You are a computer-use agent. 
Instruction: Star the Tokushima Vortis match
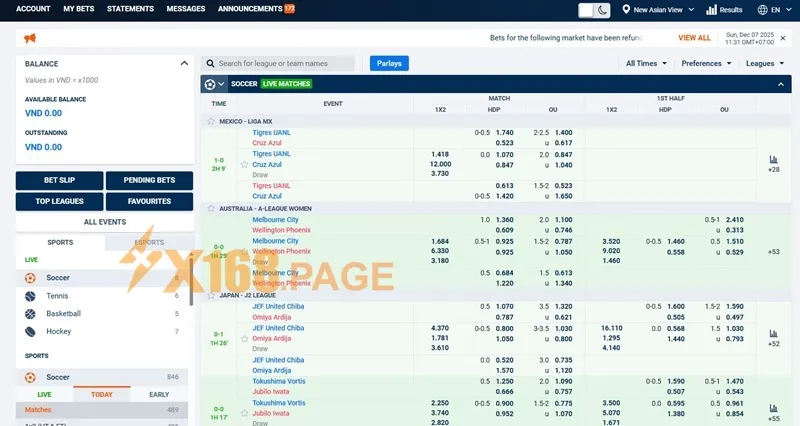244,413
